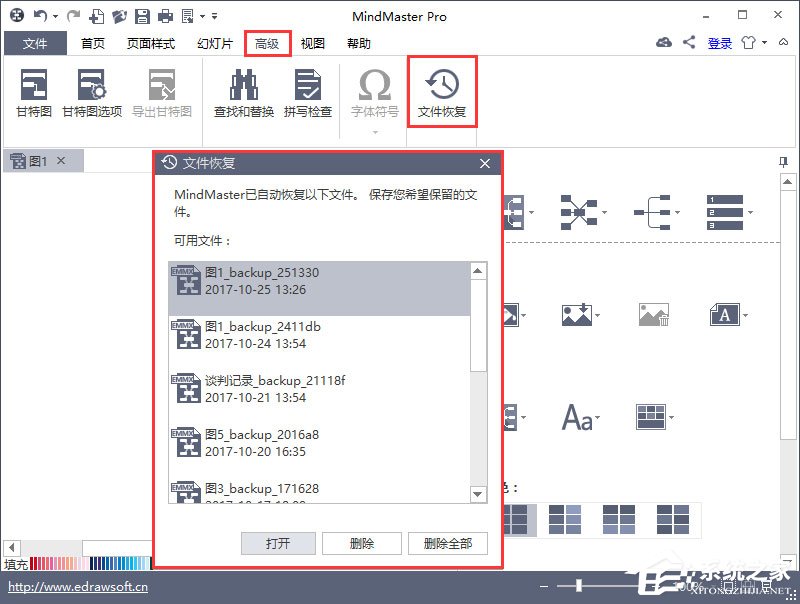The width and height of the screenshot is (800, 604).
Task: Click the Undo icon
Action: click(41, 15)
